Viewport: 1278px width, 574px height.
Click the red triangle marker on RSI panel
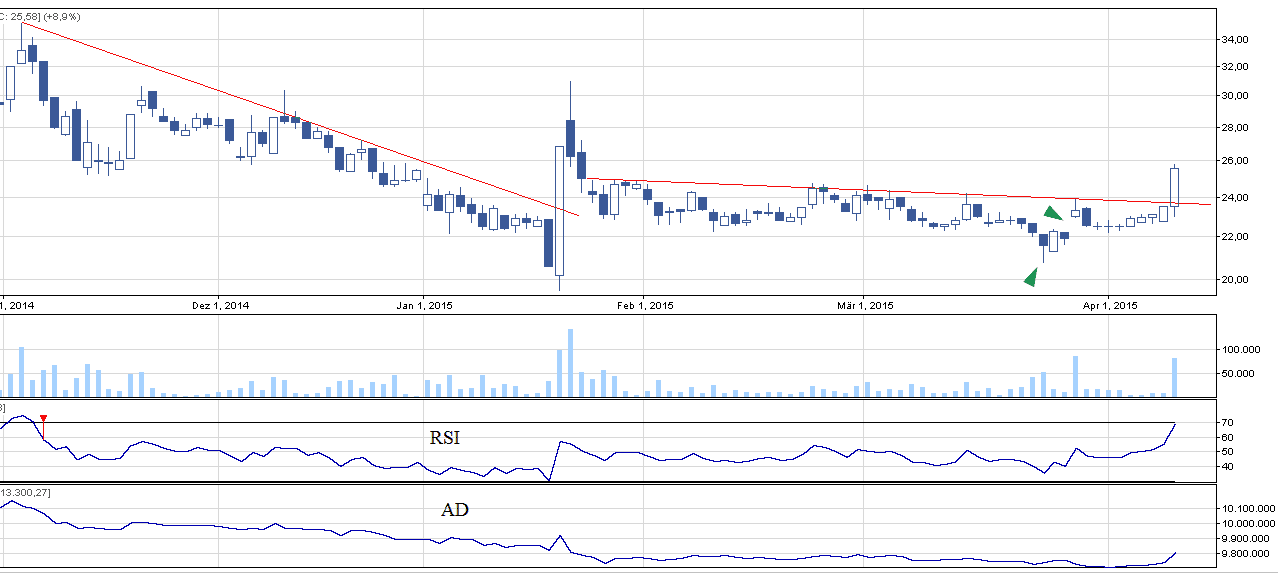[x=43, y=418]
